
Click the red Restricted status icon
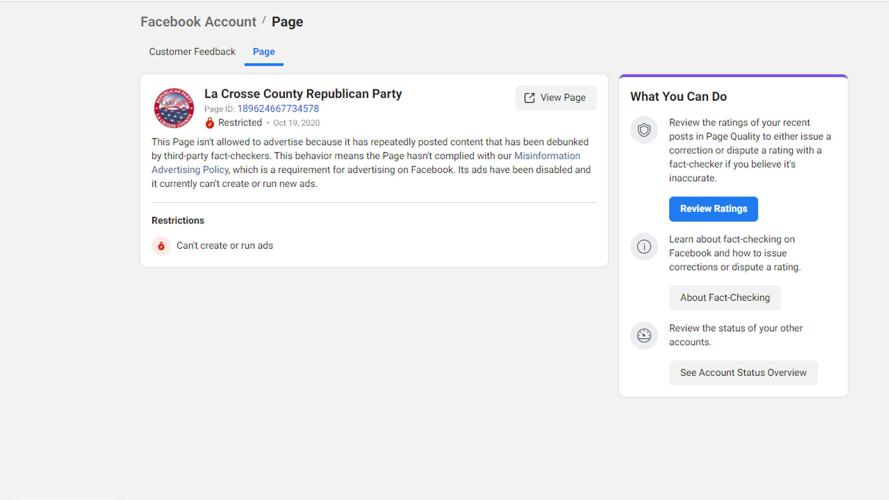(209, 122)
